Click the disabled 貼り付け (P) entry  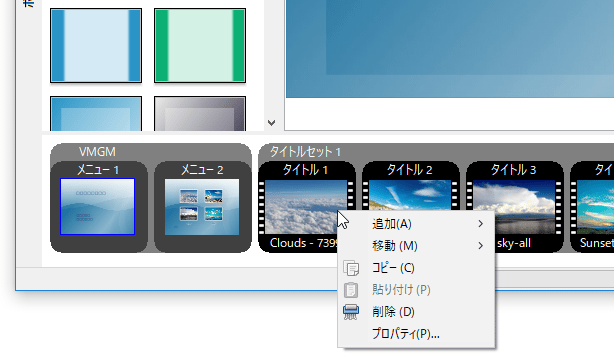click(x=416, y=290)
